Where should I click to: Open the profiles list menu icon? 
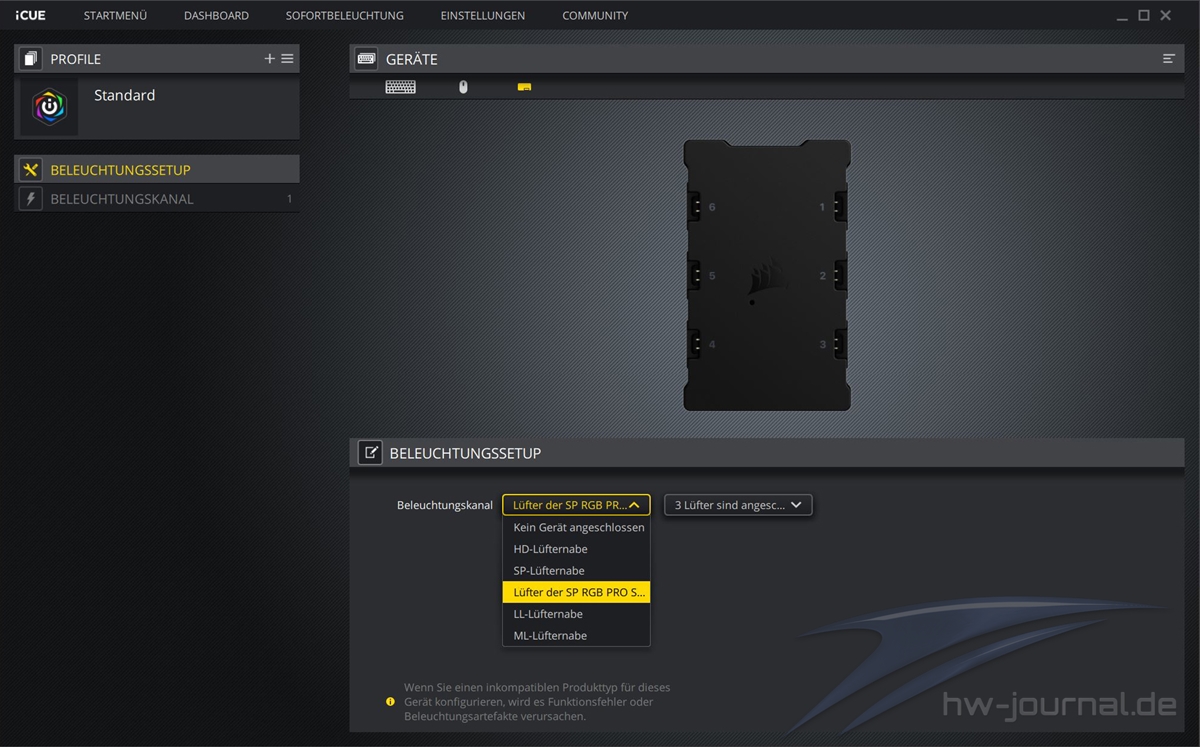(x=287, y=59)
